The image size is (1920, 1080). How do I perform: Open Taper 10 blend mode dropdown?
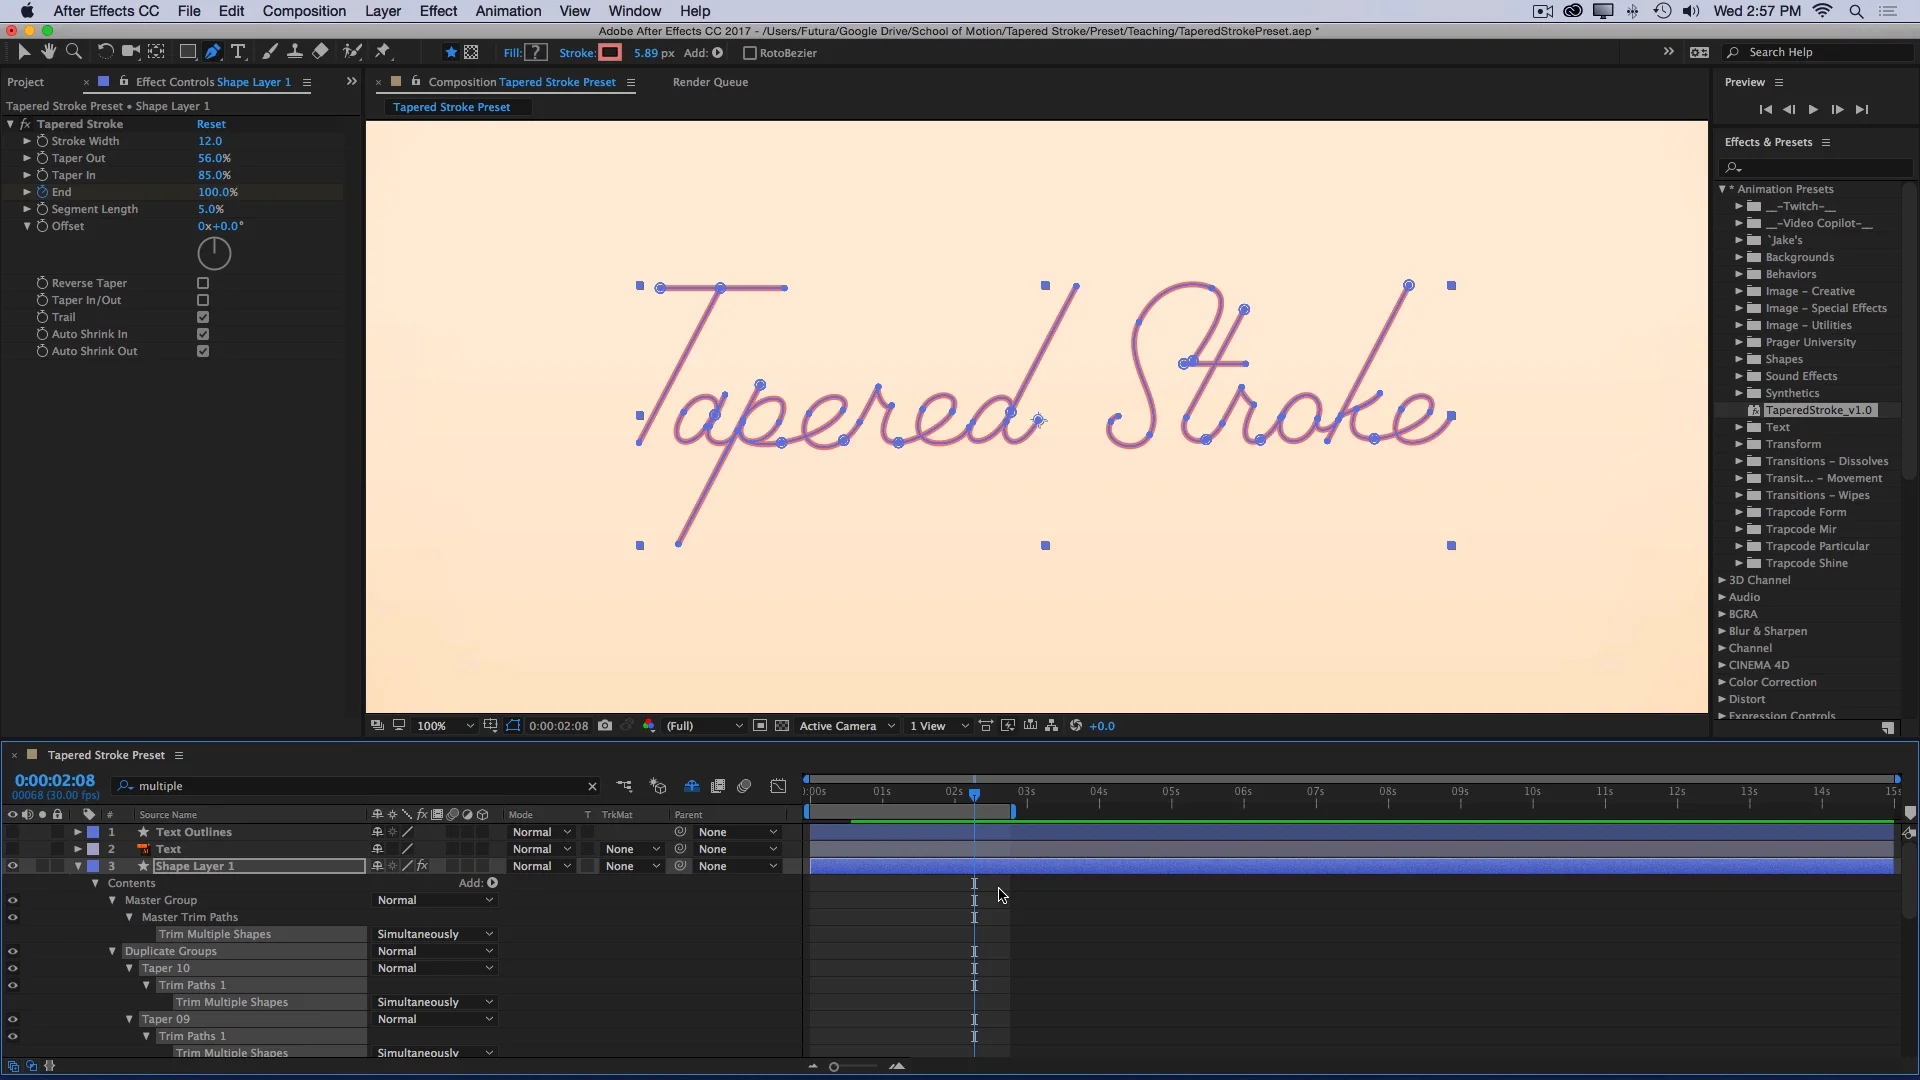point(435,968)
